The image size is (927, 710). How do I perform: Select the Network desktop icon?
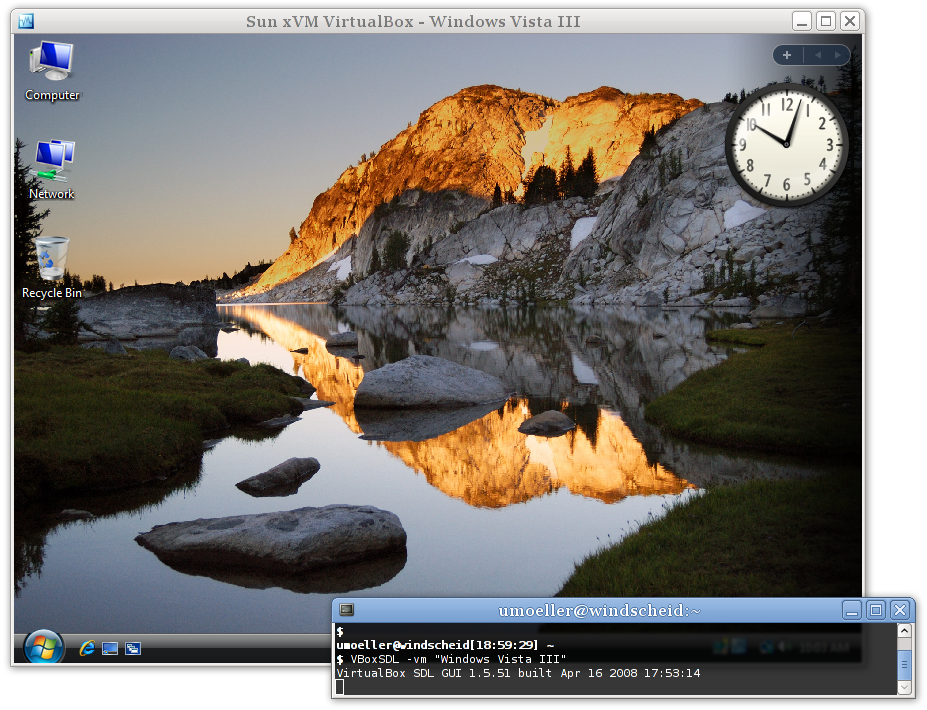[52, 170]
